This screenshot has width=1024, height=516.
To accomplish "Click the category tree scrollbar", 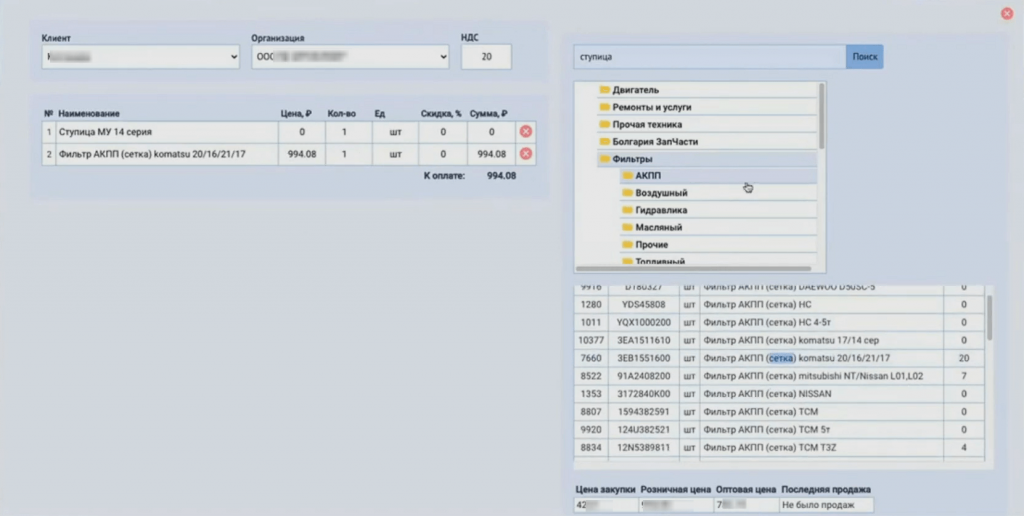I will [822, 115].
